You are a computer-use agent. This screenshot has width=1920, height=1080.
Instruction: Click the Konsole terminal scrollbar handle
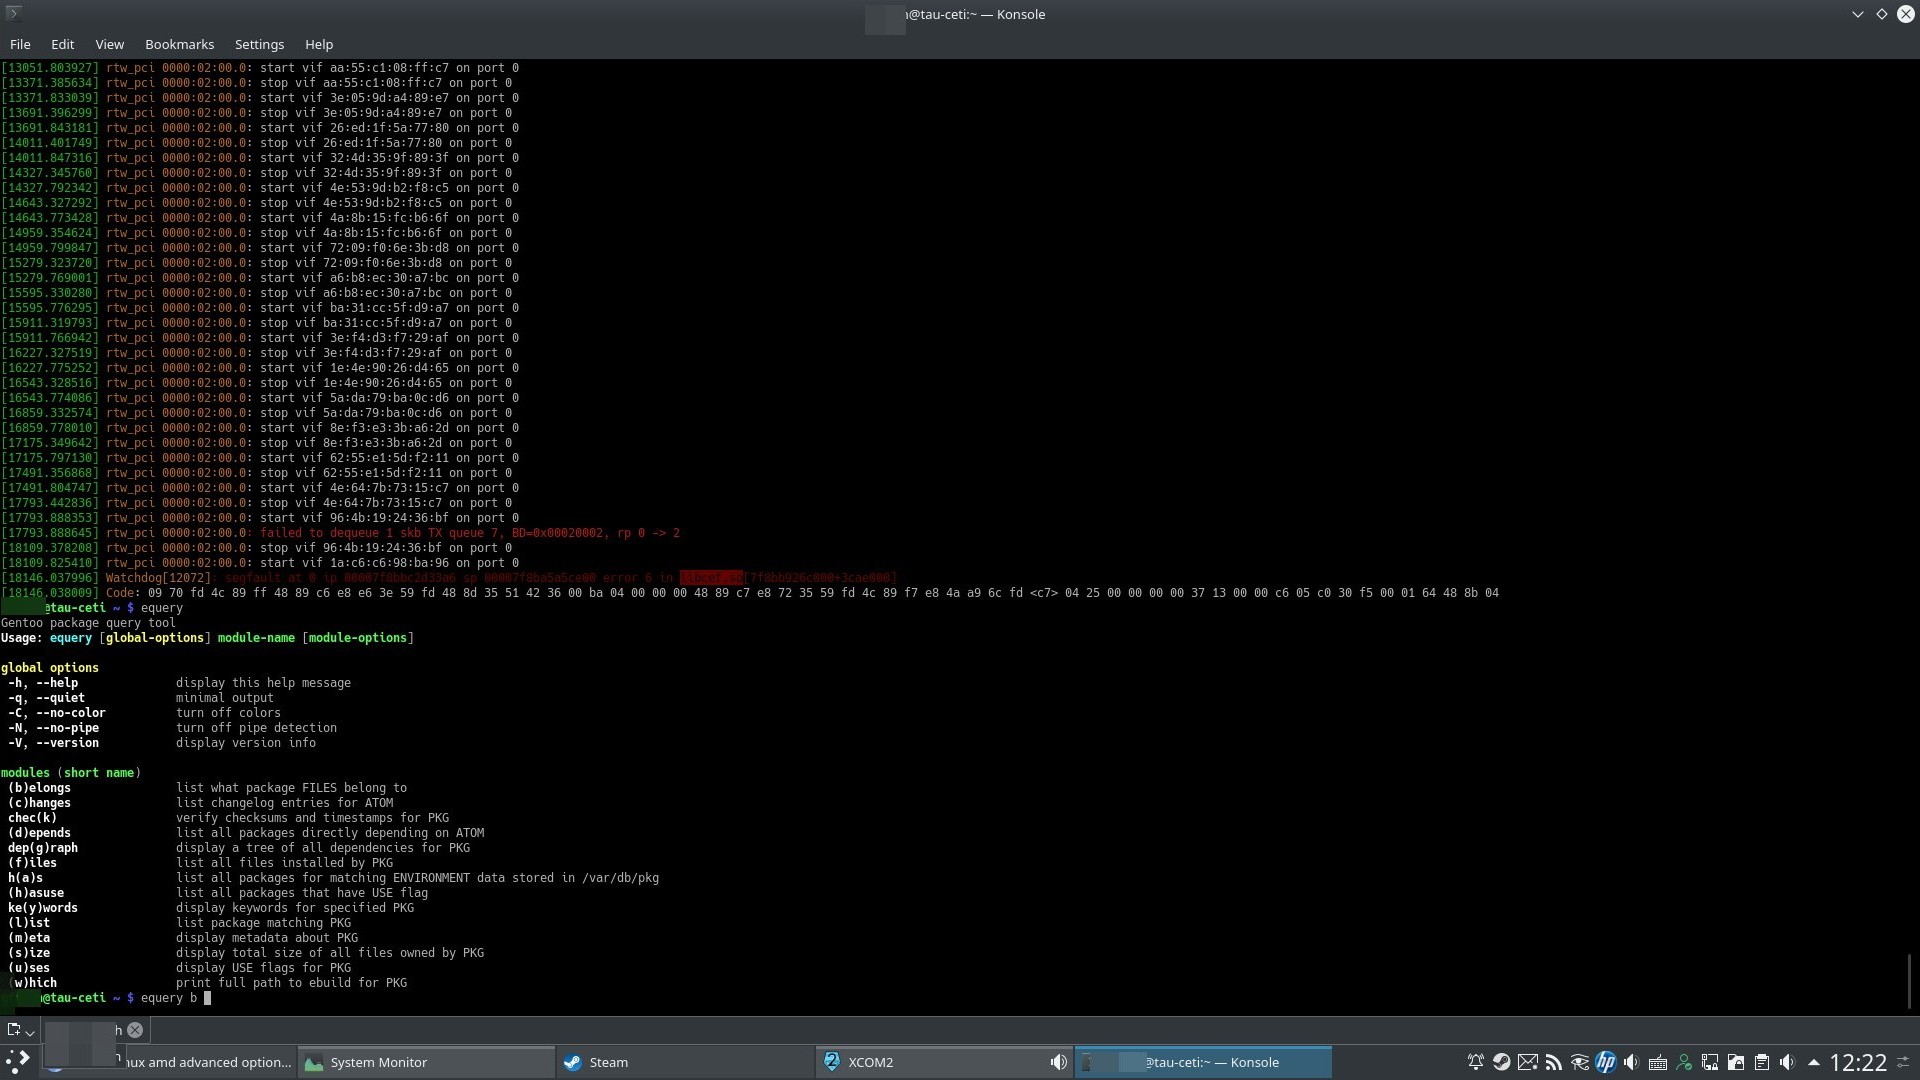pyautogui.click(x=1910, y=981)
